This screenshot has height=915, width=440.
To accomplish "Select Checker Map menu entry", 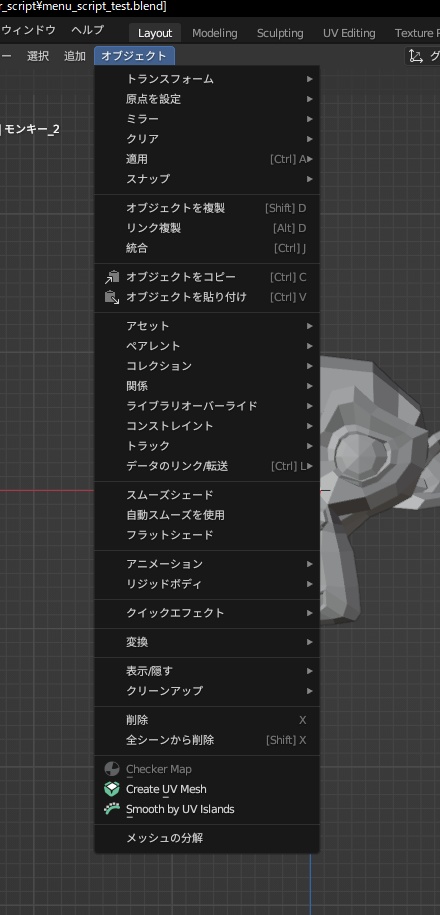I will [207, 769].
